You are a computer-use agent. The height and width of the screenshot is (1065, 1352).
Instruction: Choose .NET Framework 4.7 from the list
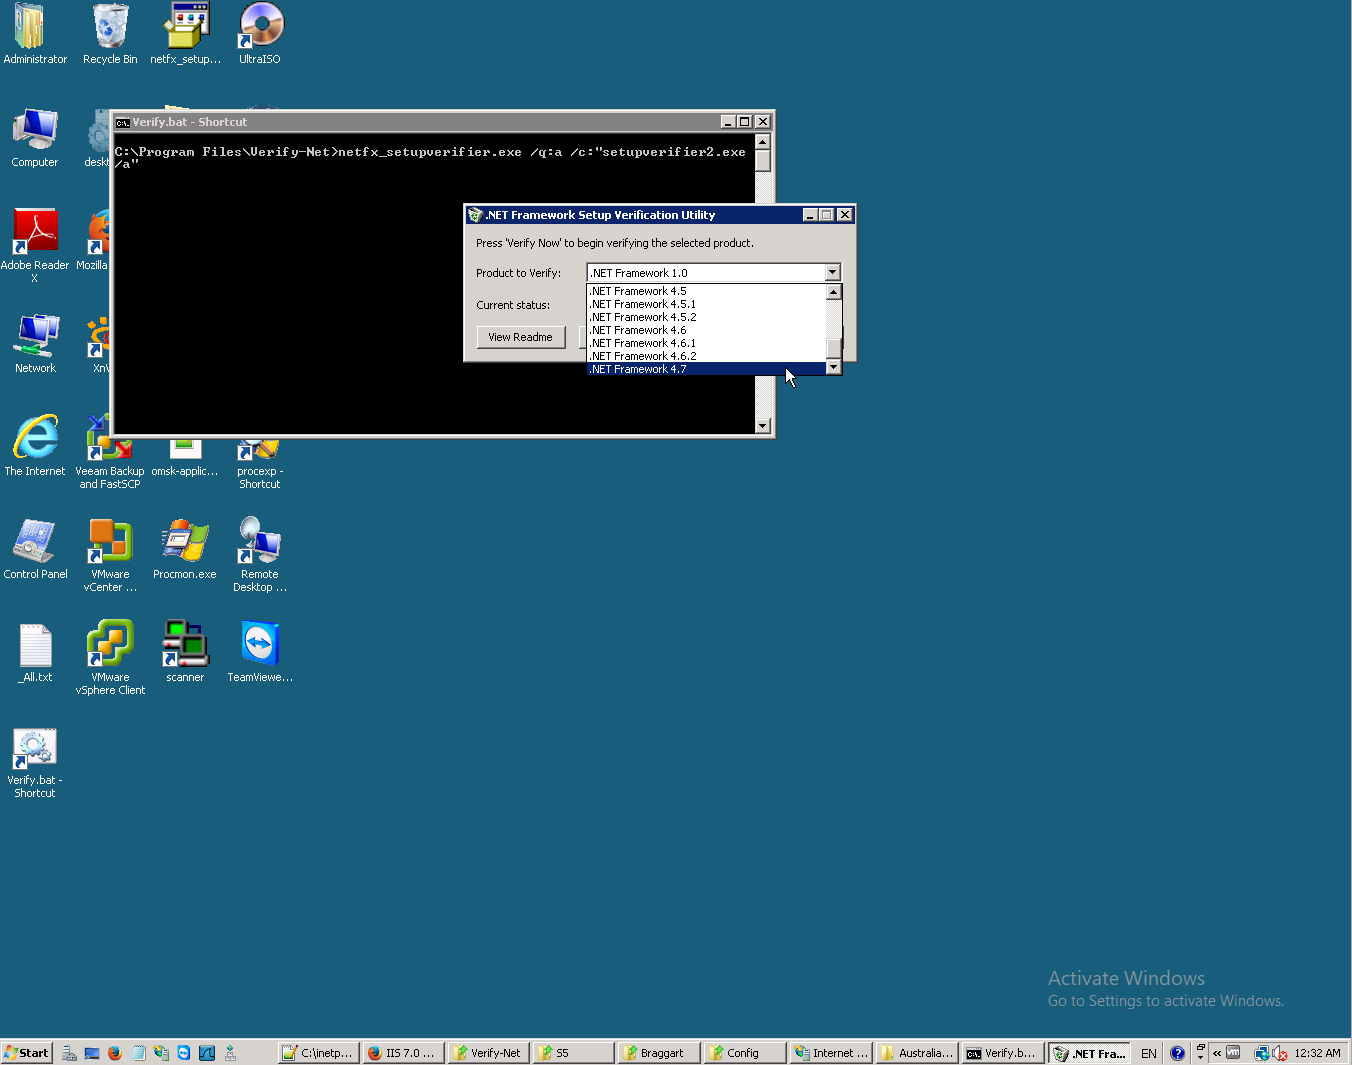(706, 369)
